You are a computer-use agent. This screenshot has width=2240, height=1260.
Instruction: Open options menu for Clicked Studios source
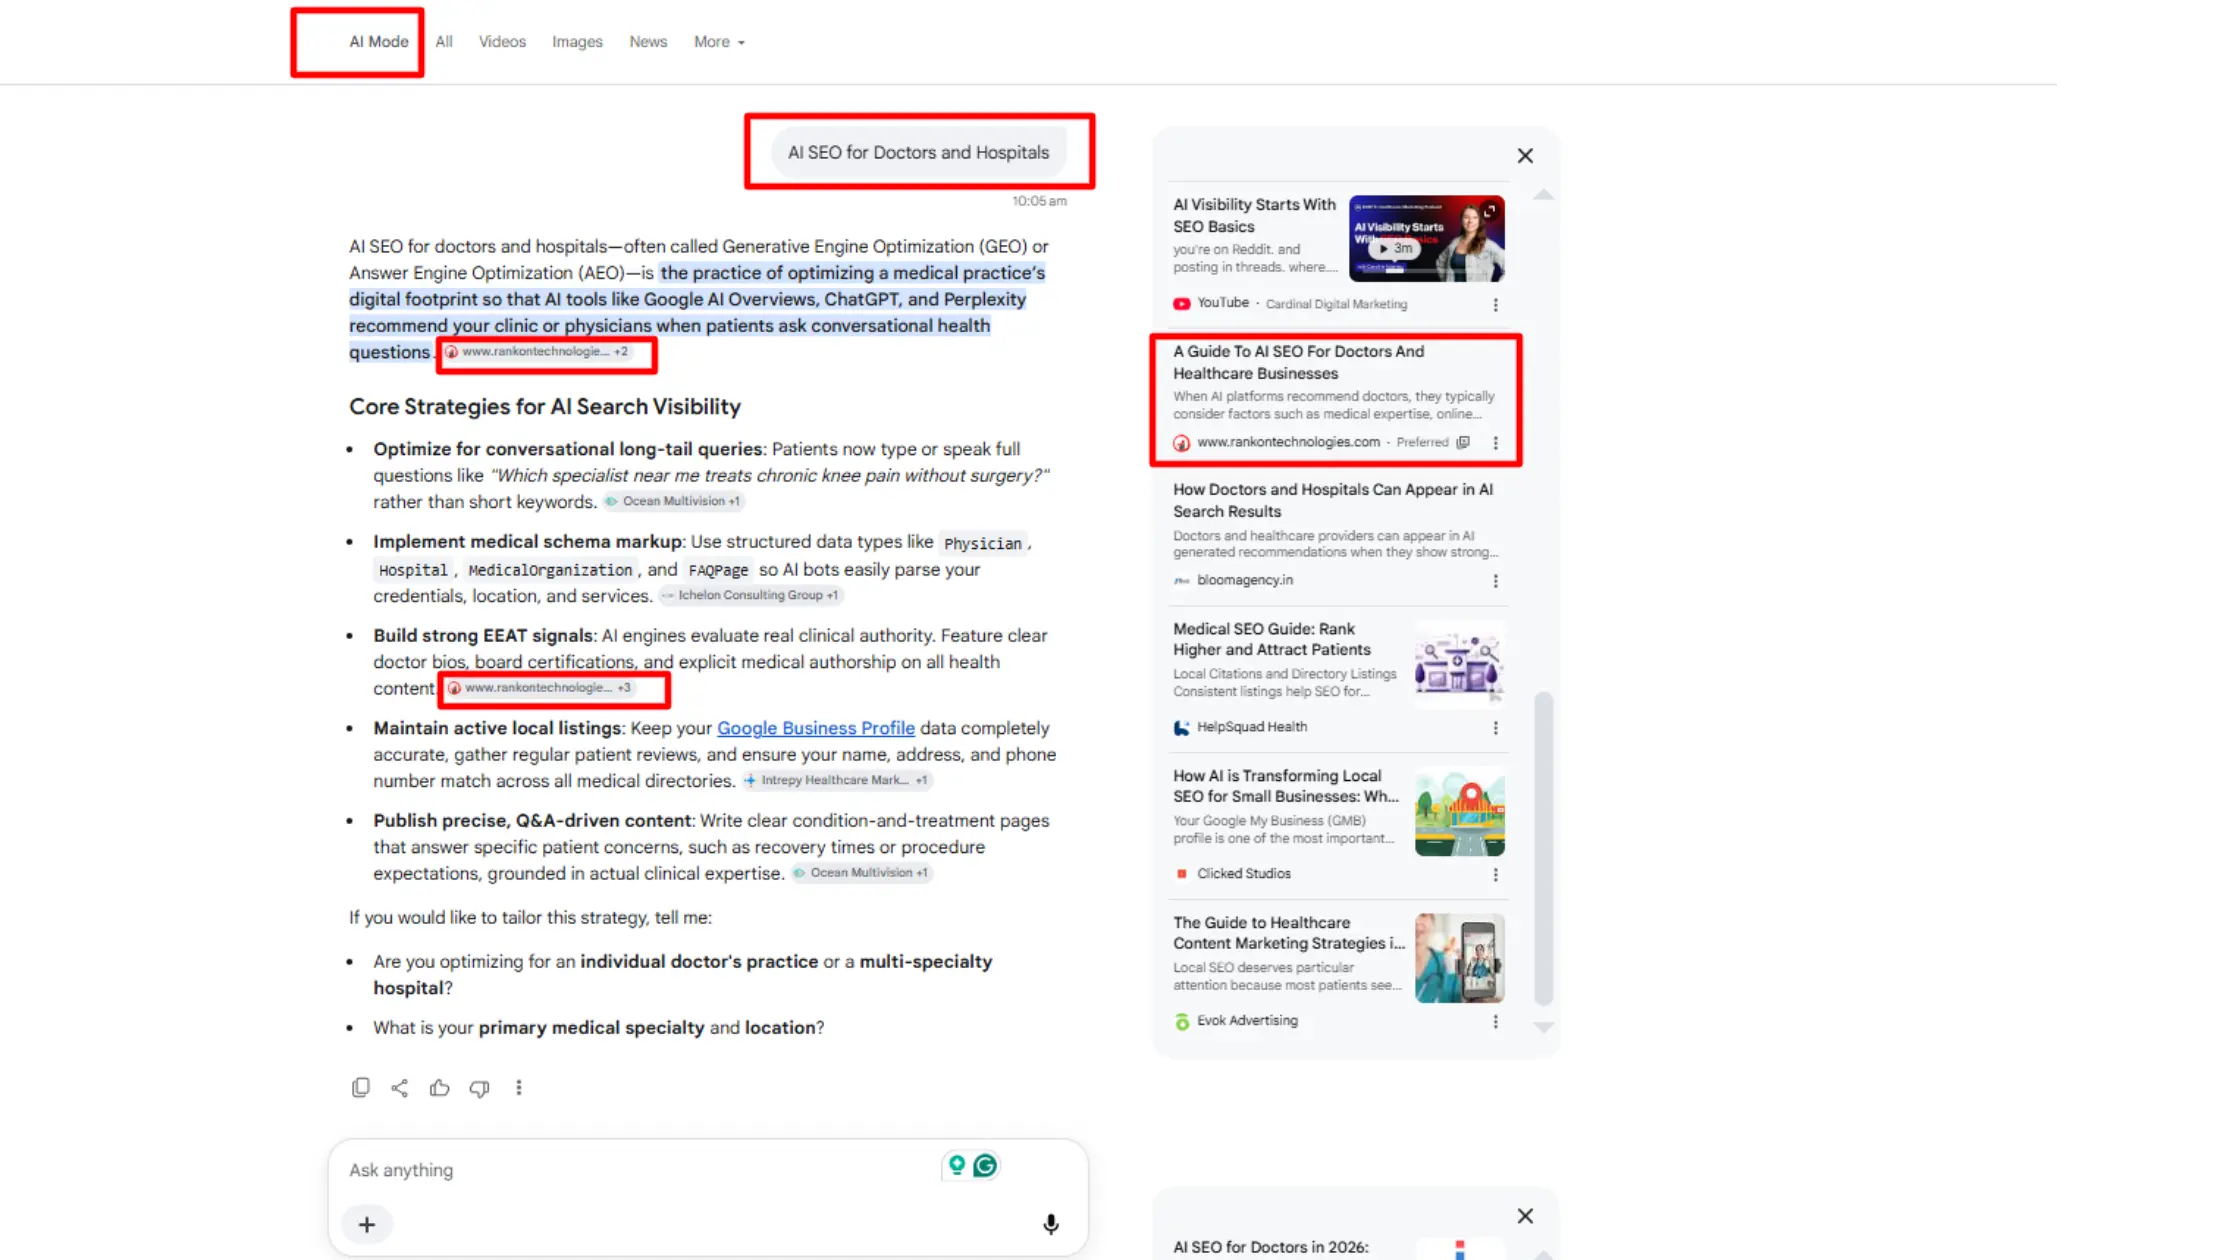click(1495, 874)
